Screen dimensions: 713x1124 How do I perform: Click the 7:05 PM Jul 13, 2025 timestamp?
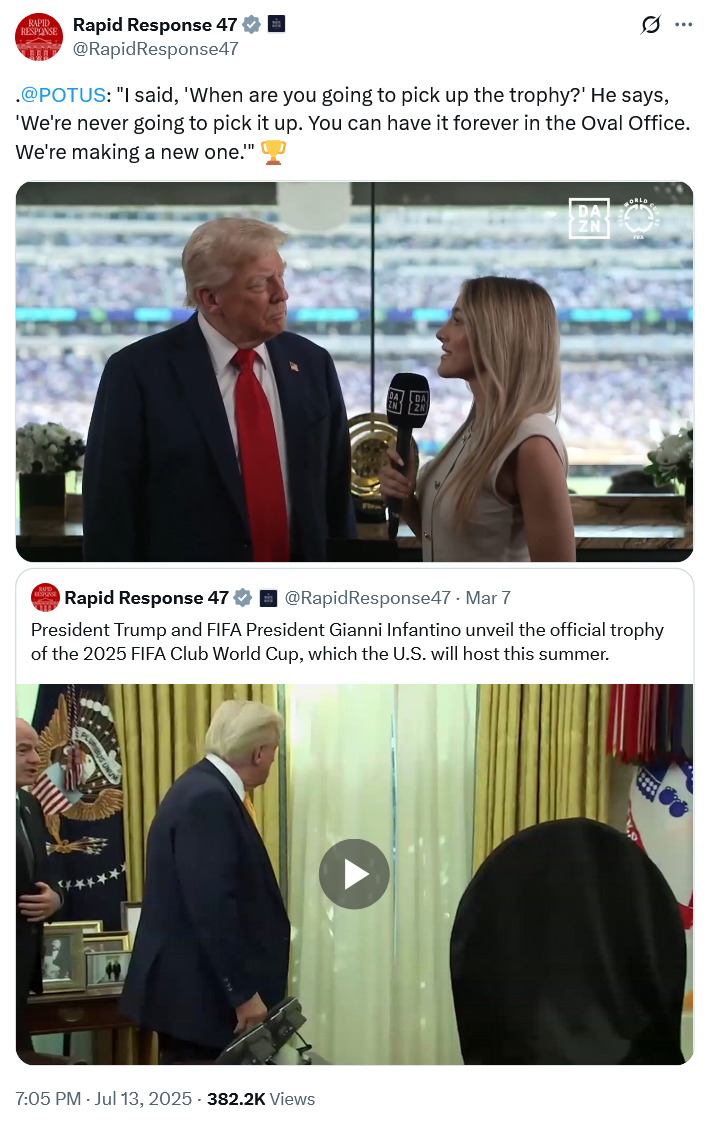(103, 1099)
